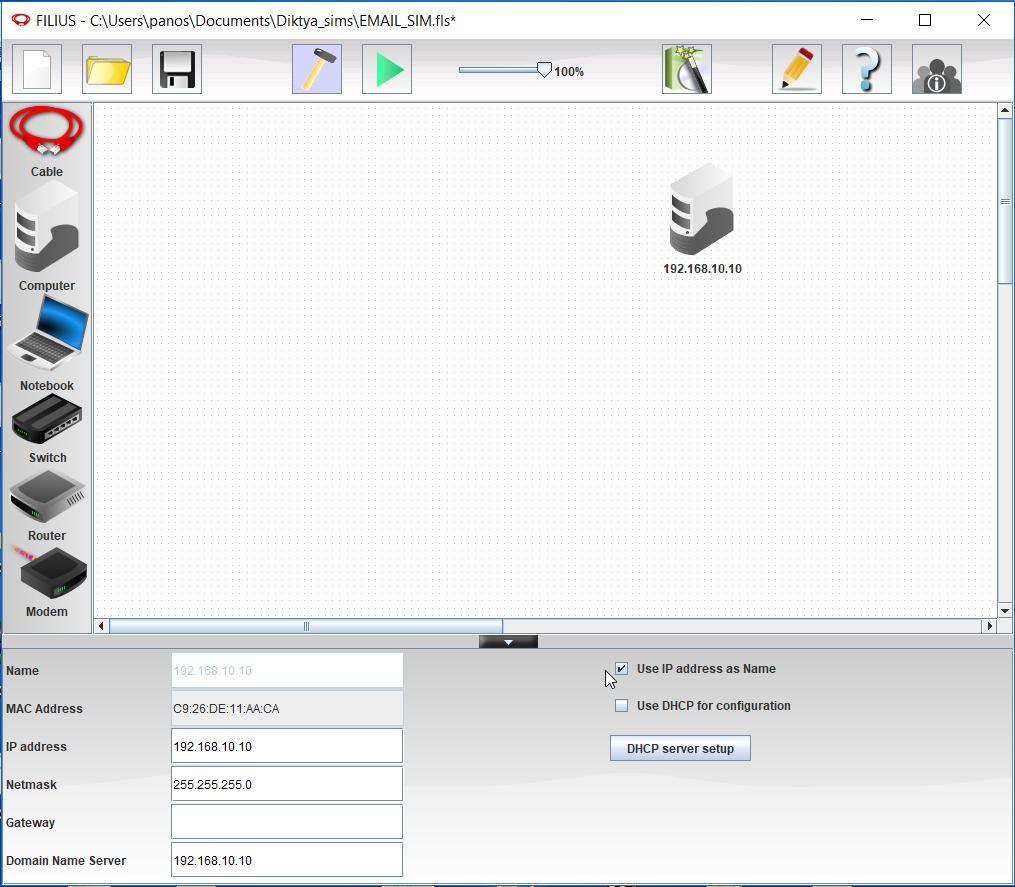Switch to design mode hammer icon
The height and width of the screenshot is (887, 1015).
317,69
